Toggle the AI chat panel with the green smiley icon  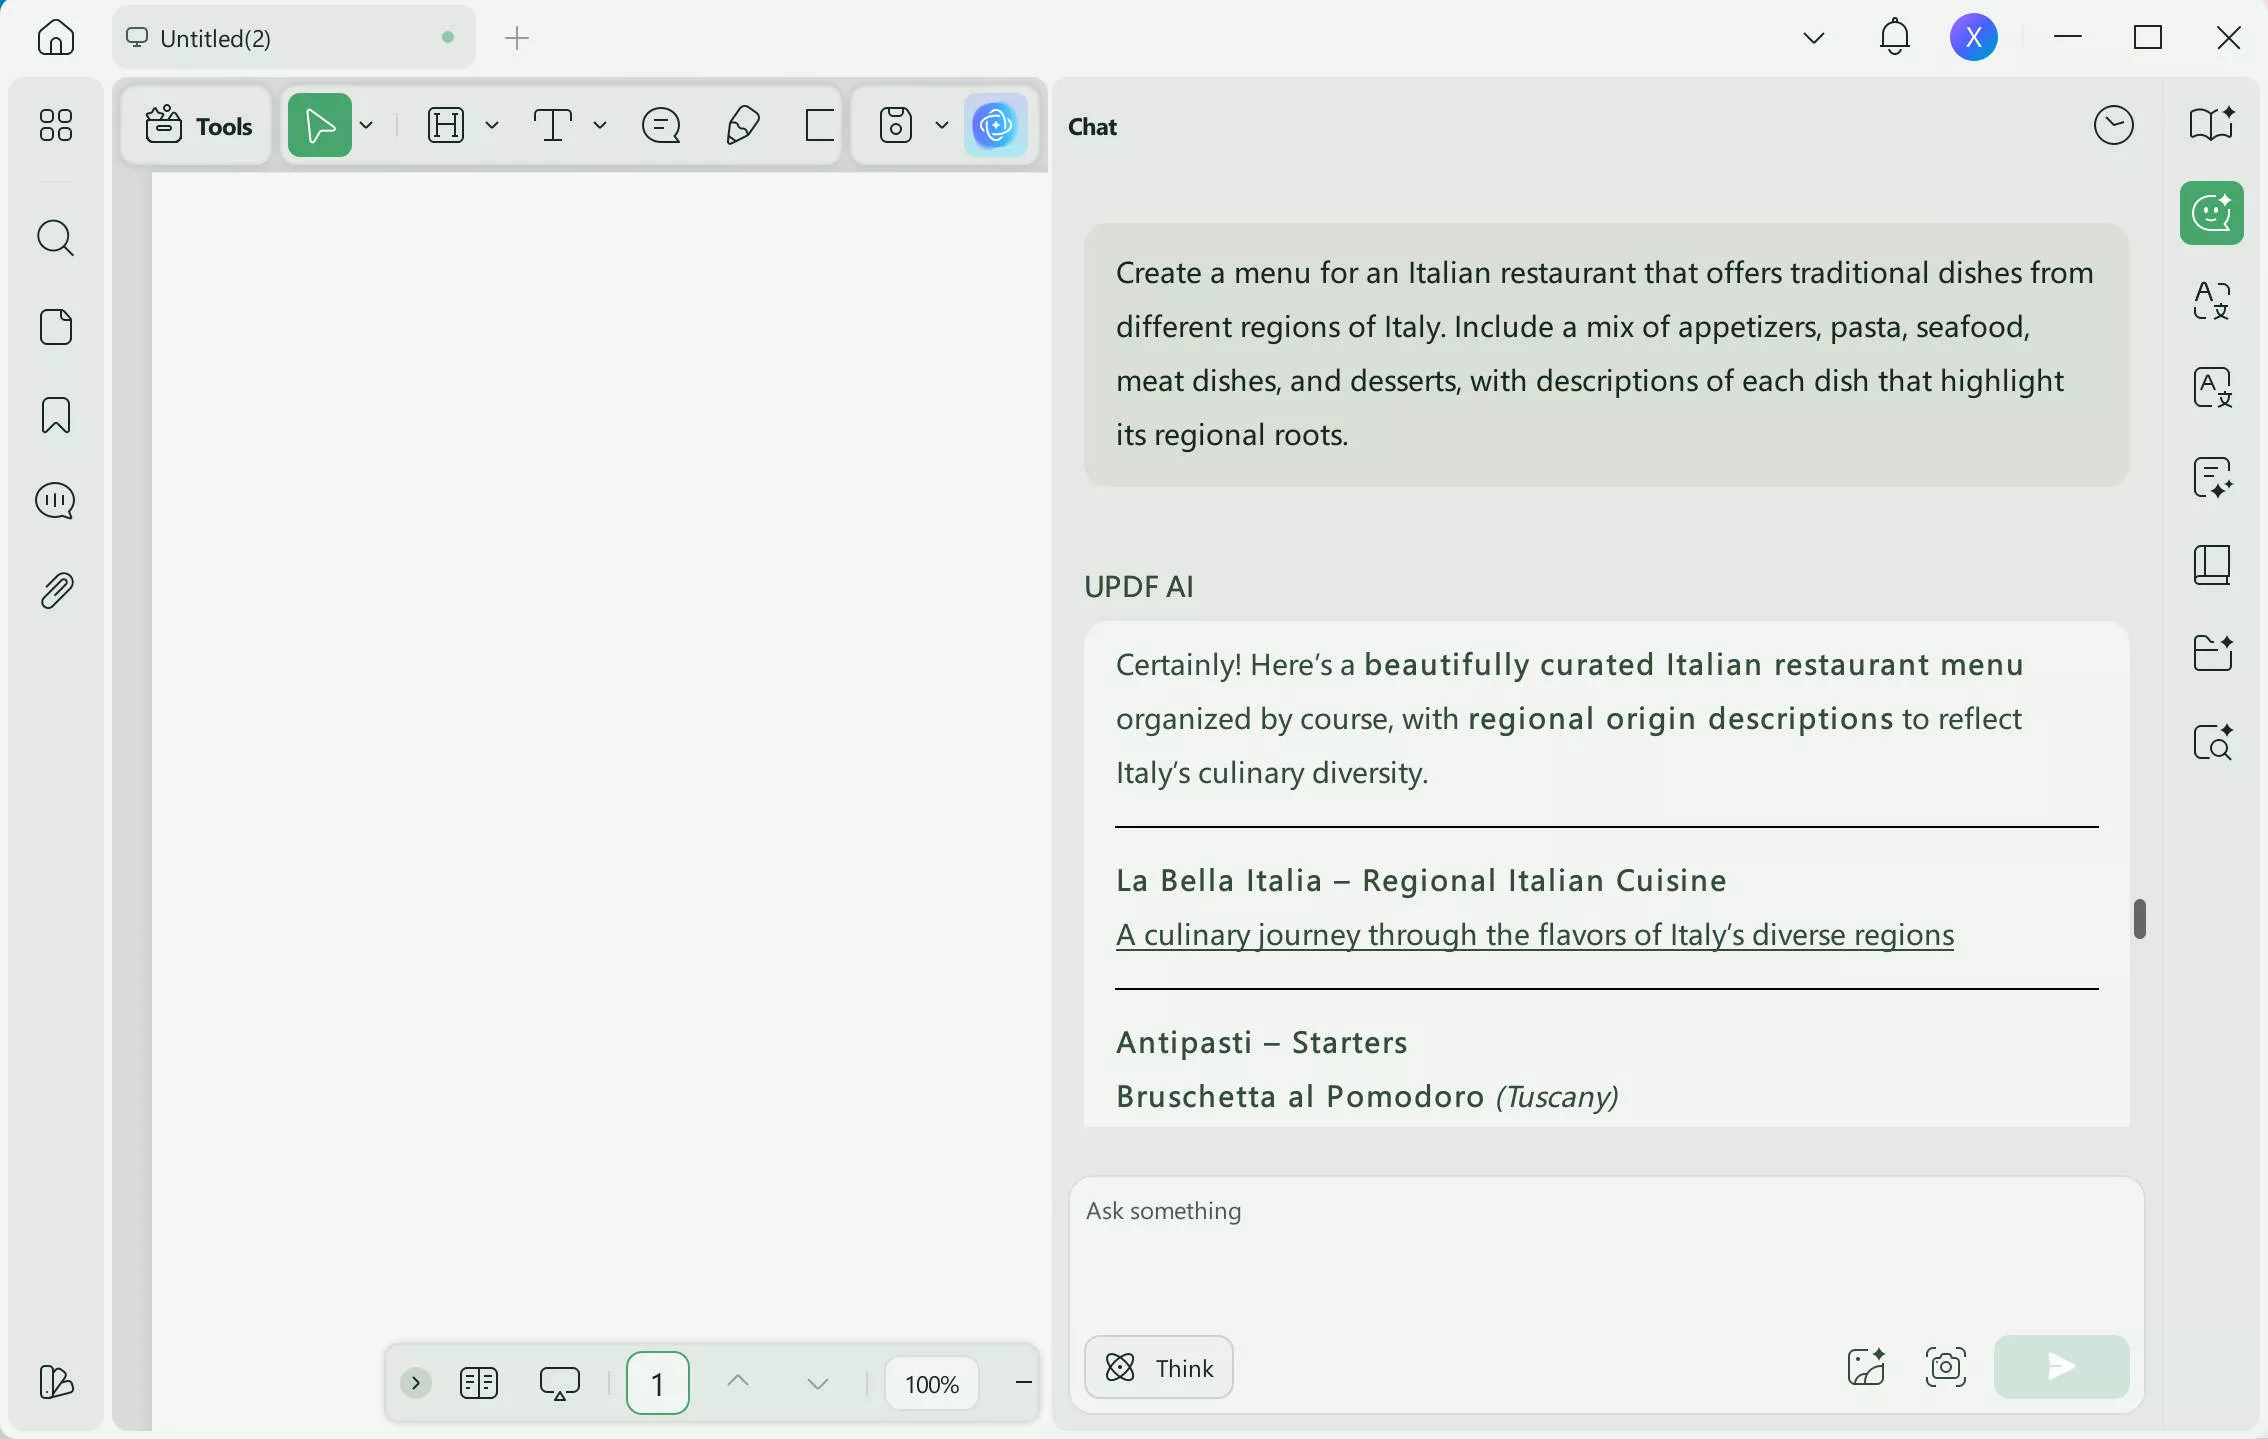point(2211,212)
